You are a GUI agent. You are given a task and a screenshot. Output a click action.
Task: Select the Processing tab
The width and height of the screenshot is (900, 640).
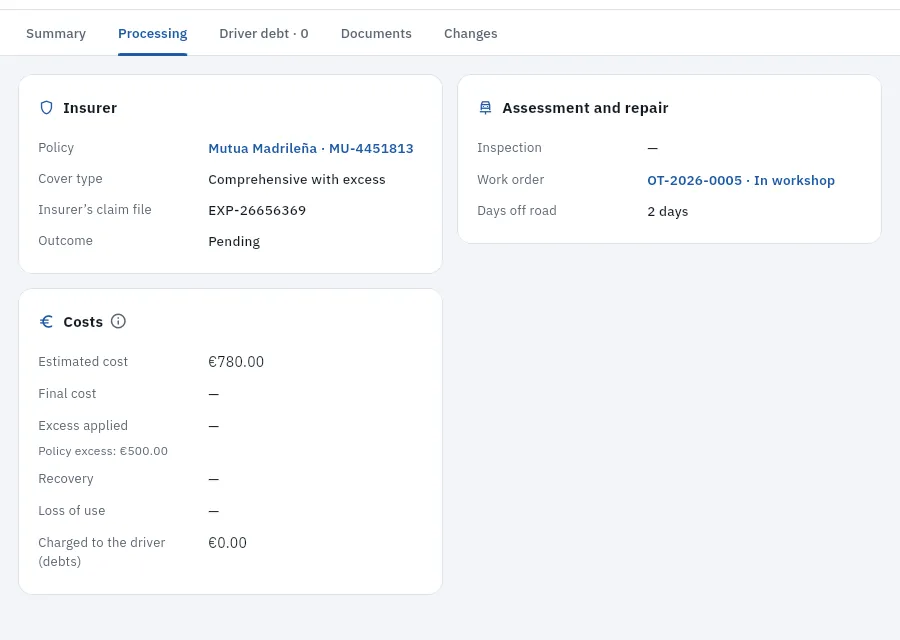click(153, 33)
